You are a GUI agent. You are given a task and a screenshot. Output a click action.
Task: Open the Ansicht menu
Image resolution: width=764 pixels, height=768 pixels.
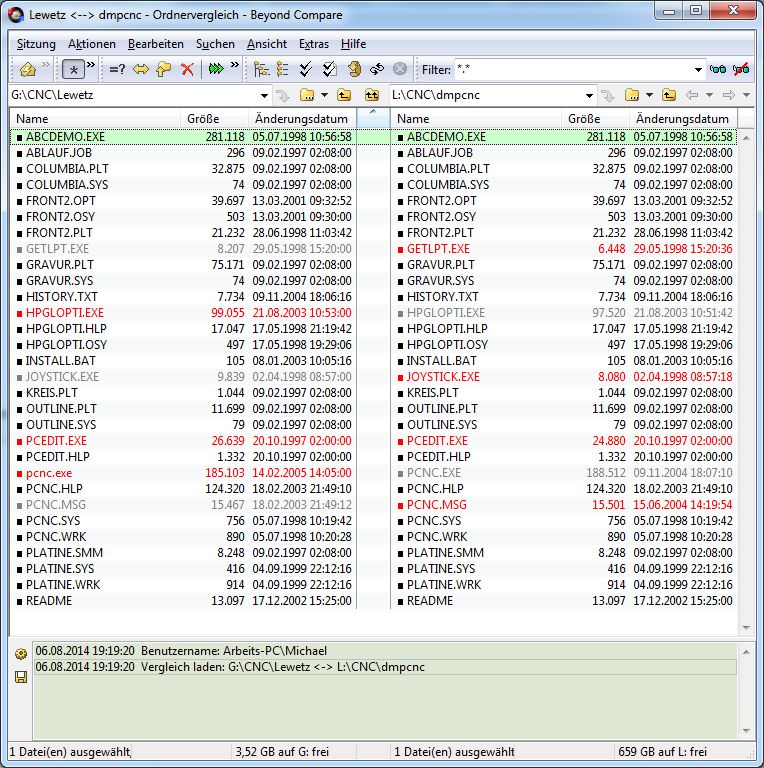pyautogui.click(x=267, y=44)
